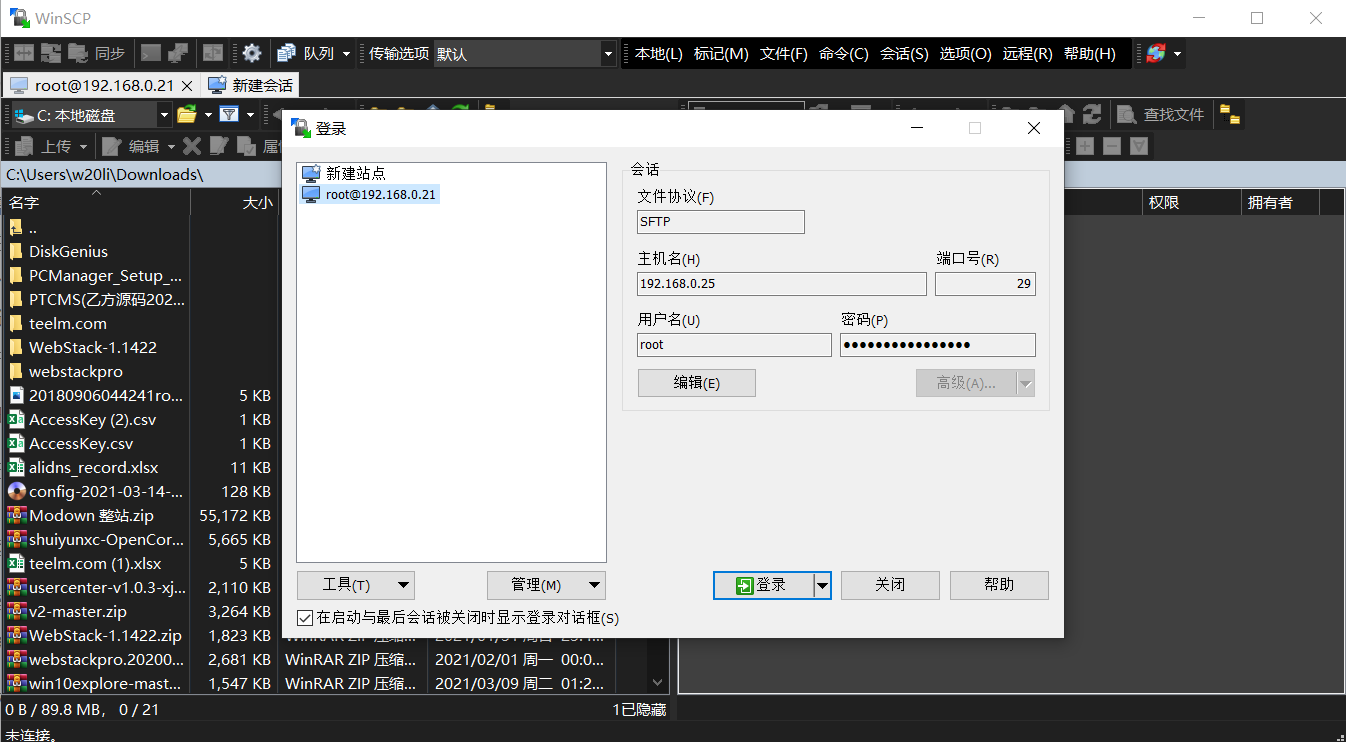Open the 标记(M) menu
The width and height of the screenshot is (1346, 742).
(721, 53)
